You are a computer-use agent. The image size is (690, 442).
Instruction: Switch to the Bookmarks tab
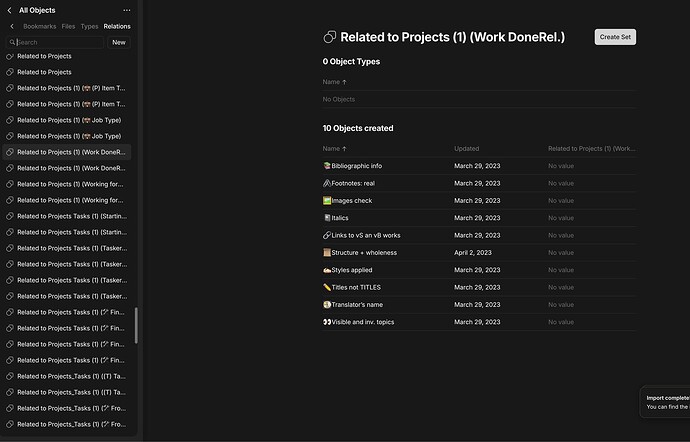point(40,26)
